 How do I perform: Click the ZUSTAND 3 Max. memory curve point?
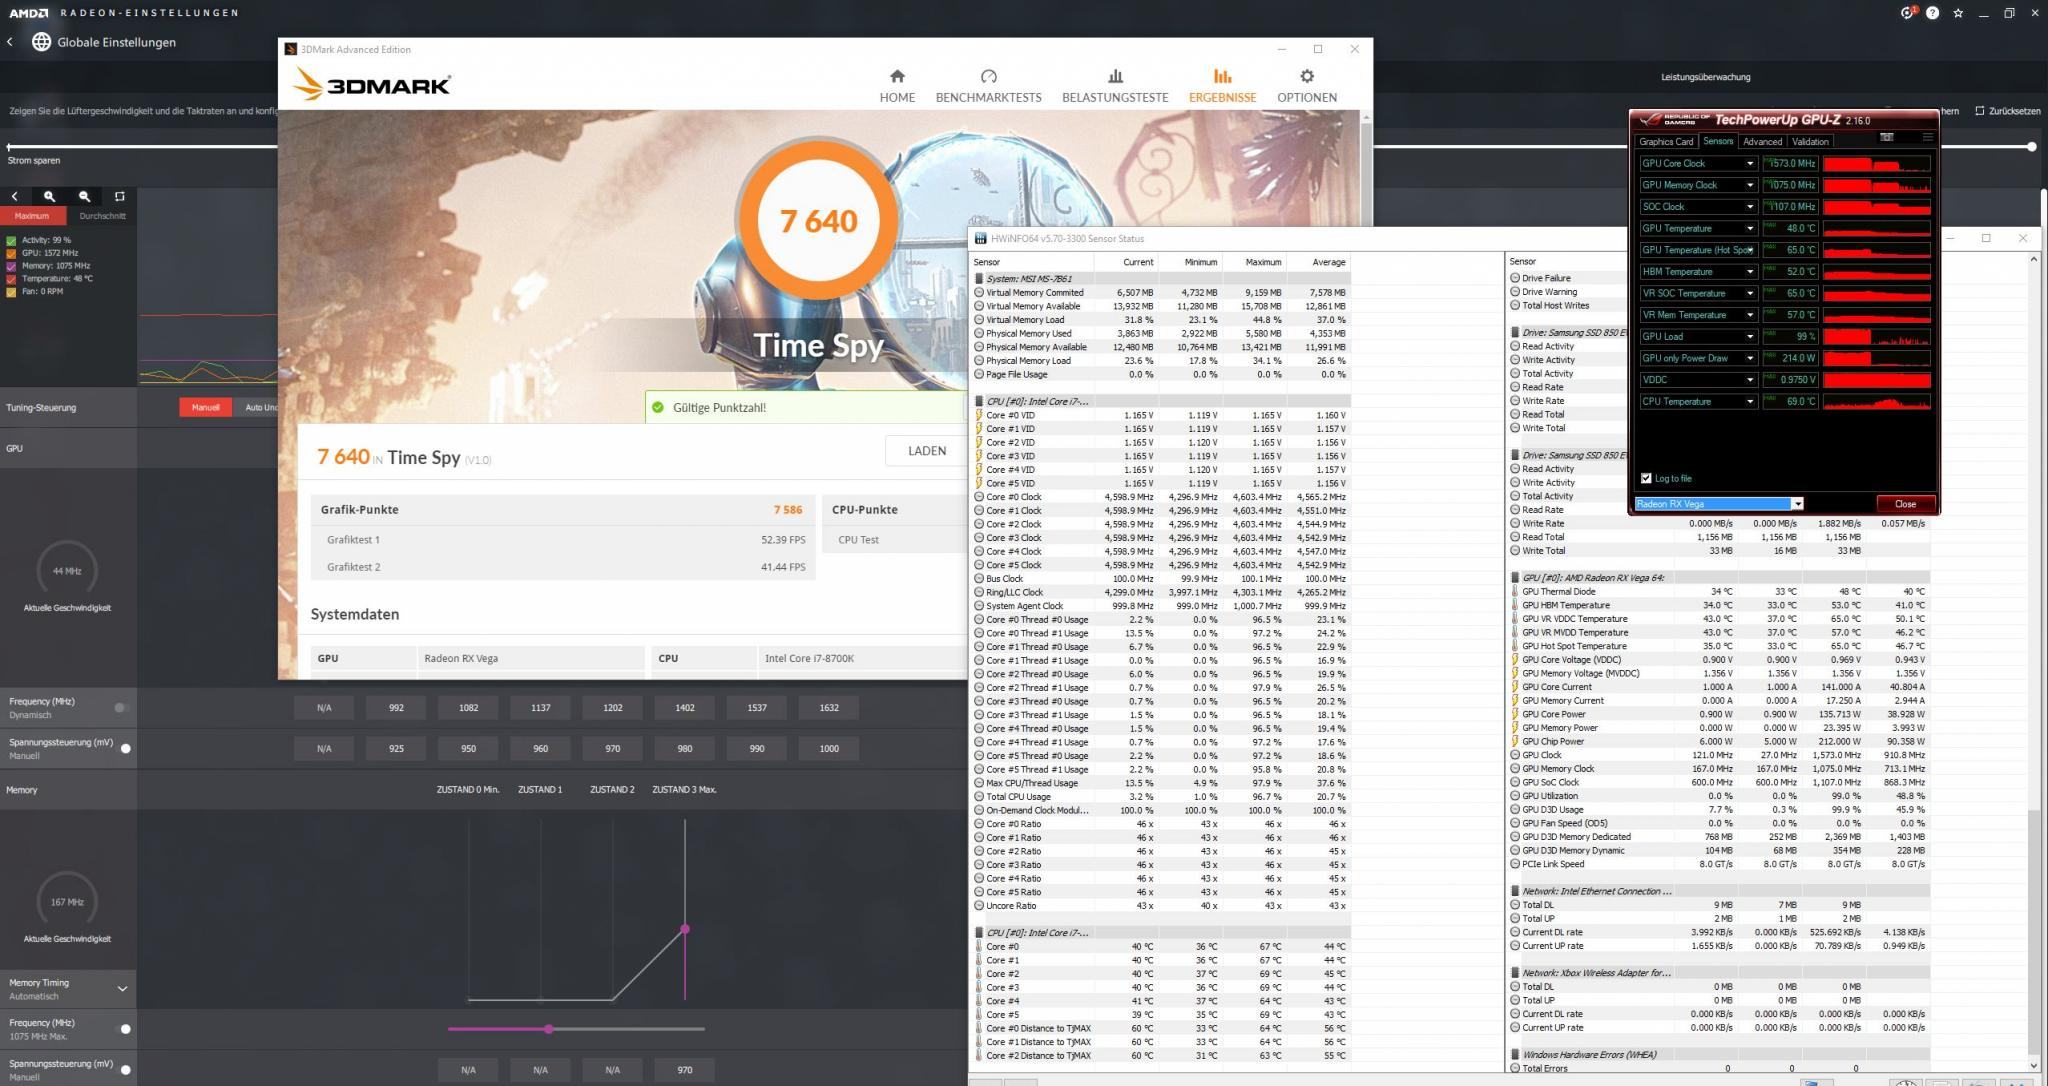point(685,929)
